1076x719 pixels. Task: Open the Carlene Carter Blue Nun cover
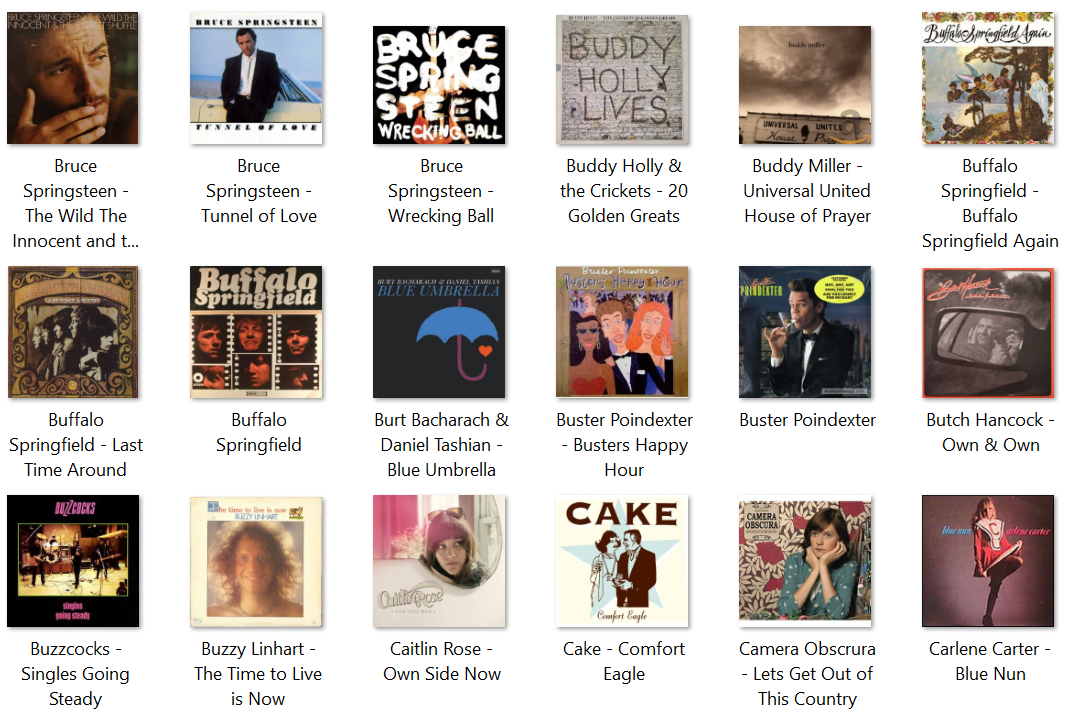click(988, 561)
